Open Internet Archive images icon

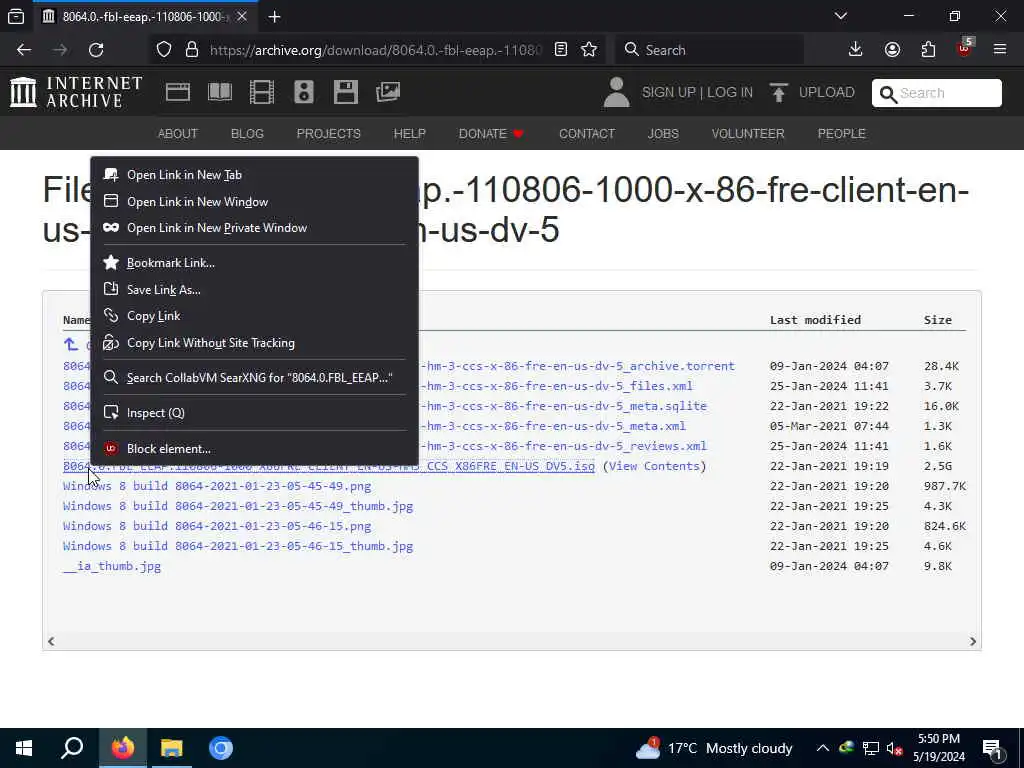click(388, 92)
